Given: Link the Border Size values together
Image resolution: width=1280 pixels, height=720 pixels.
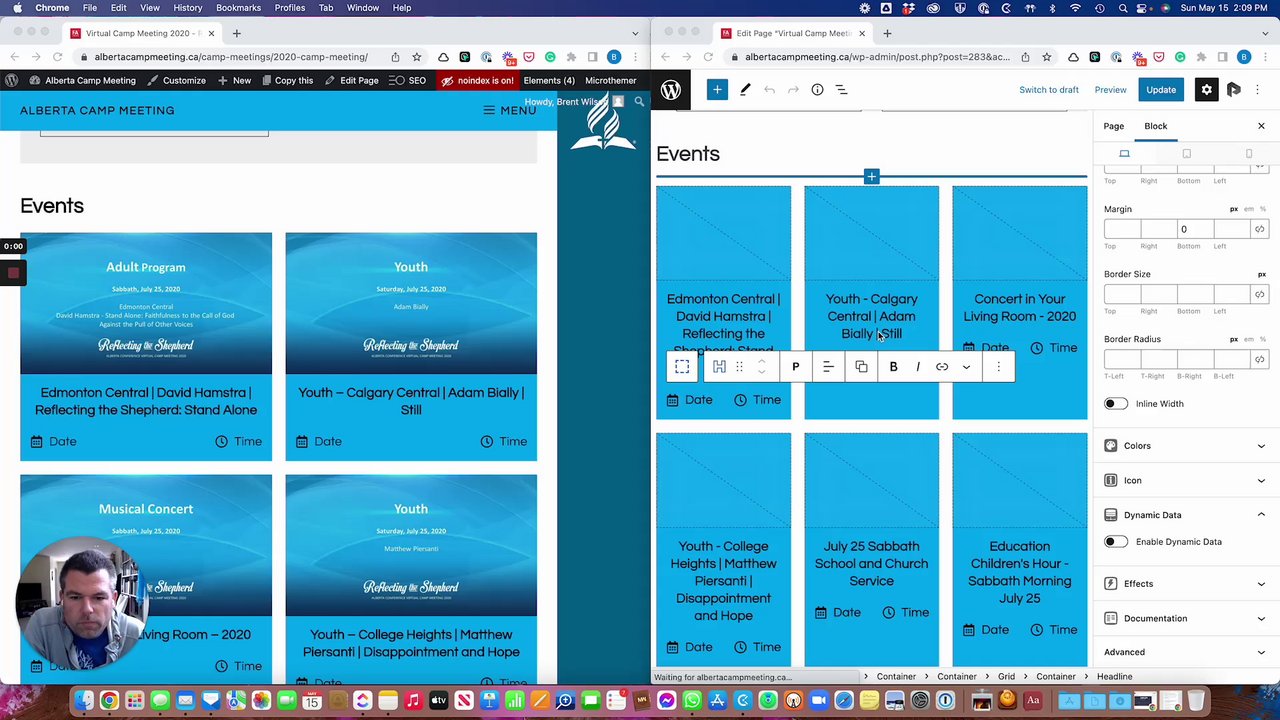Looking at the screenshot, I should 1260,294.
